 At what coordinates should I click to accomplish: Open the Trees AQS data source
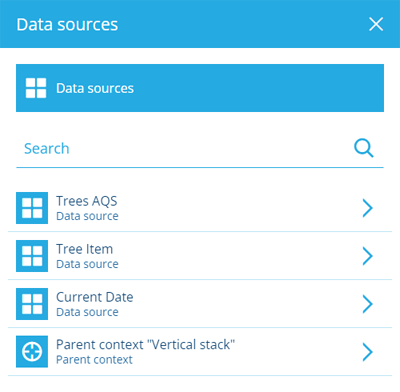coord(200,208)
